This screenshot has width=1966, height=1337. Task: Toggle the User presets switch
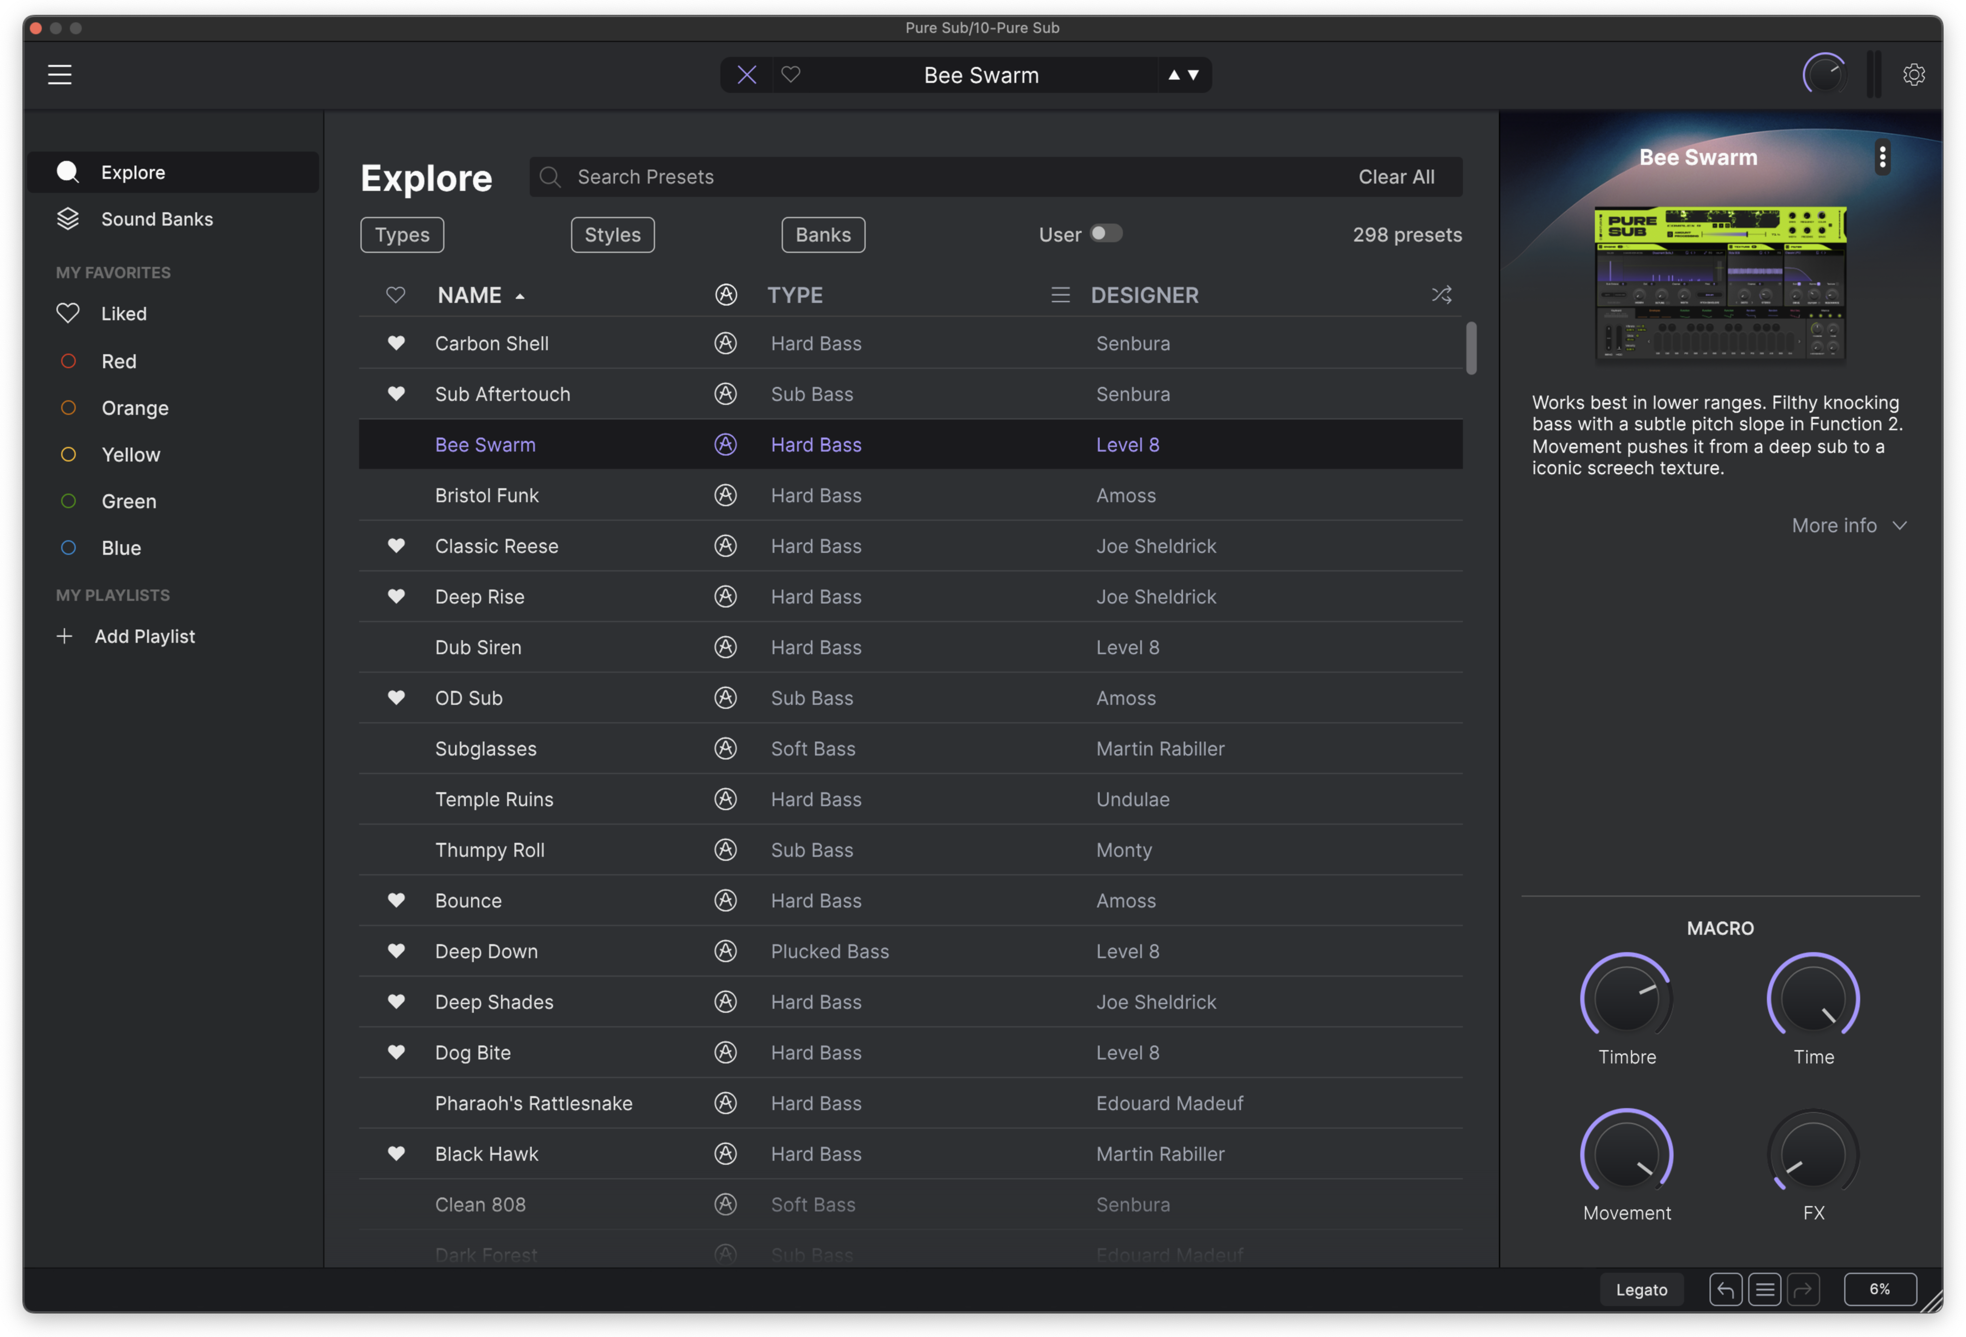click(1105, 233)
